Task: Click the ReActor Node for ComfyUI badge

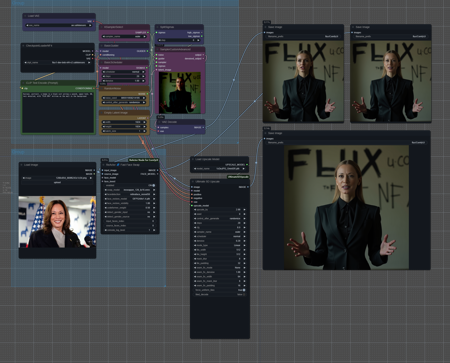Action: pyautogui.click(x=144, y=160)
